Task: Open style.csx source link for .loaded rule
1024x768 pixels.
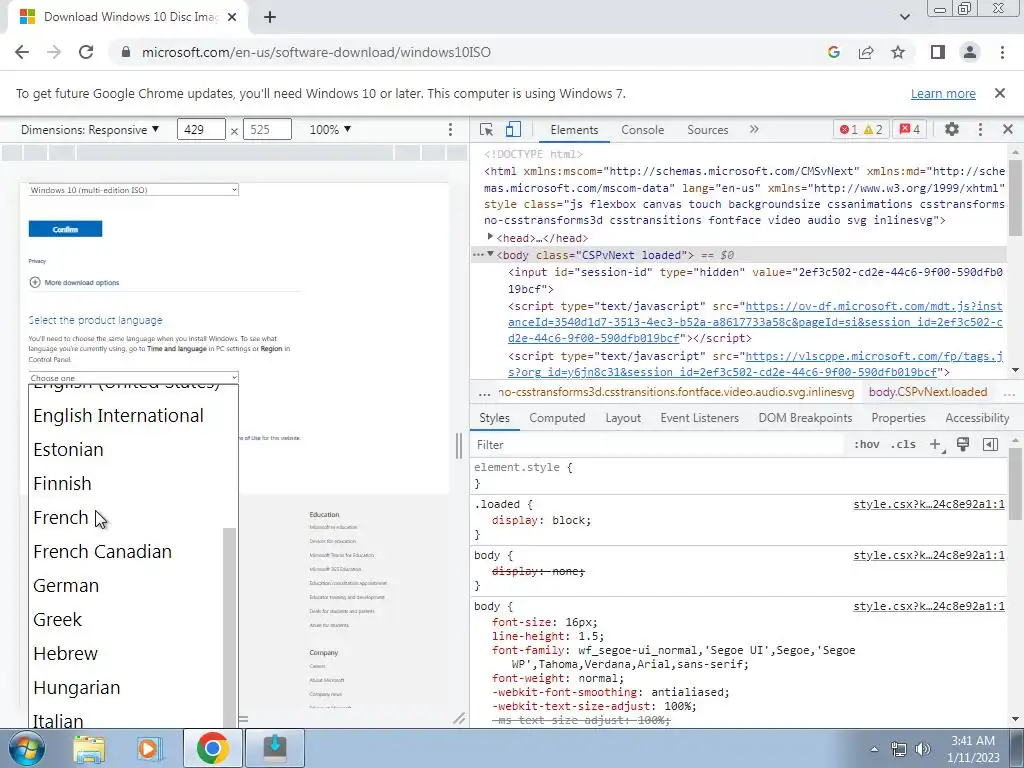Action: click(929, 504)
